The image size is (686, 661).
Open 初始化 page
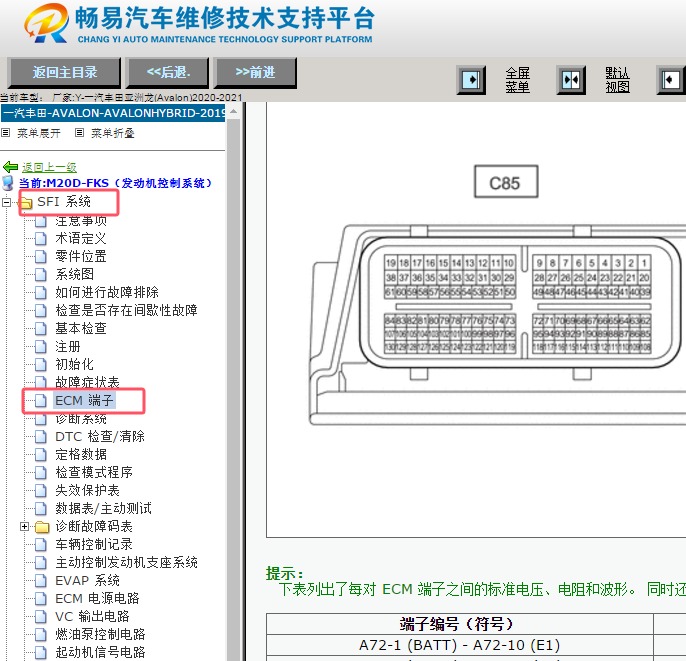(74, 364)
